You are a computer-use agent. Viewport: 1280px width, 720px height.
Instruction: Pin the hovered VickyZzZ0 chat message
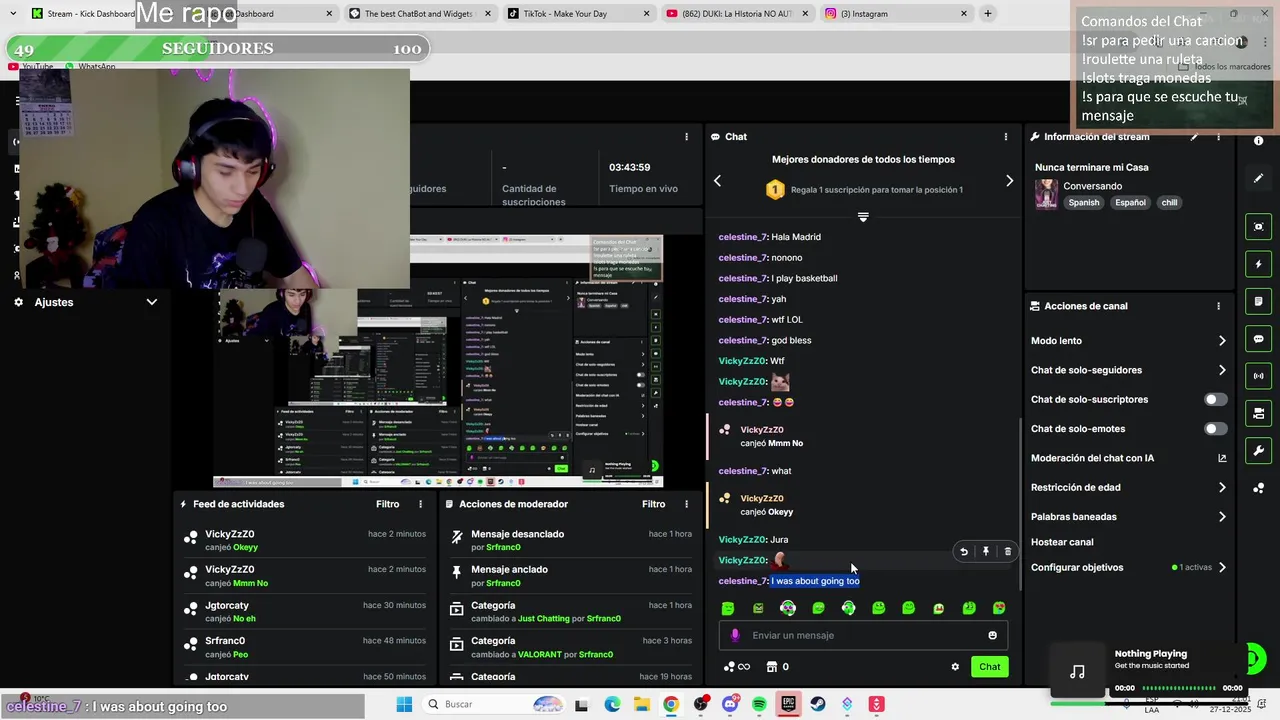[x=986, y=551]
